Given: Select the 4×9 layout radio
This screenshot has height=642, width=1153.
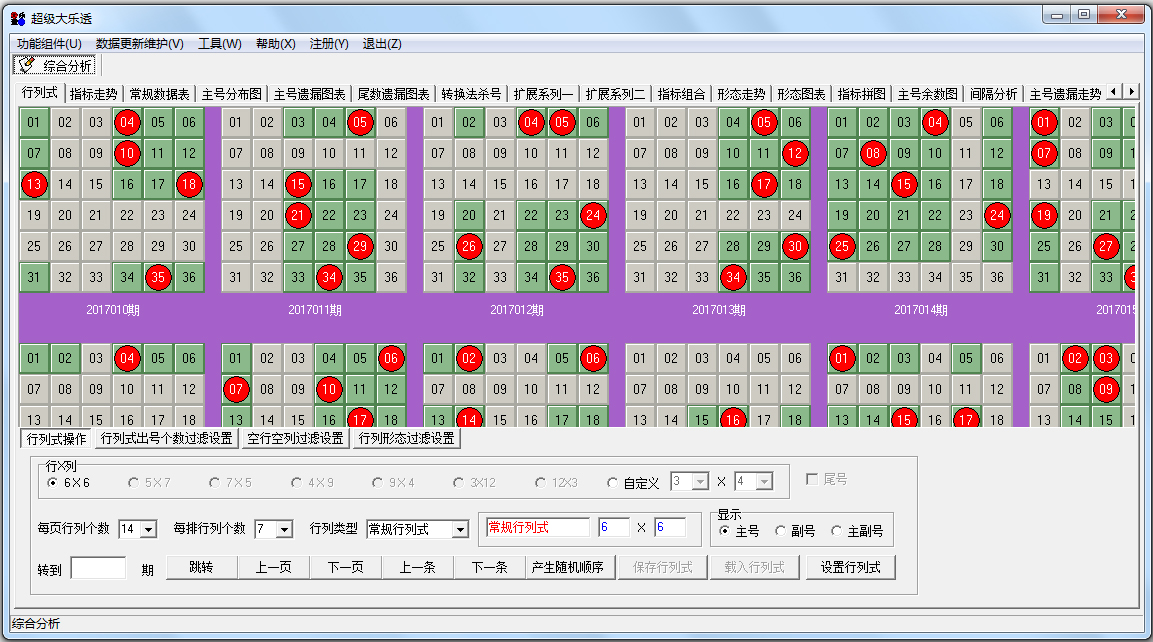Looking at the screenshot, I should tap(296, 482).
